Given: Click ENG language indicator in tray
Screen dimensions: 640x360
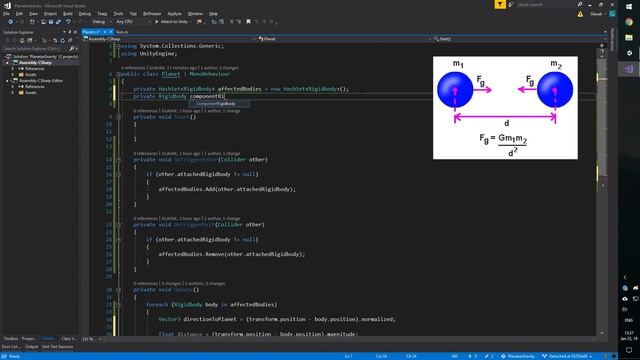Looking at the screenshot, I should [x=629, y=320].
